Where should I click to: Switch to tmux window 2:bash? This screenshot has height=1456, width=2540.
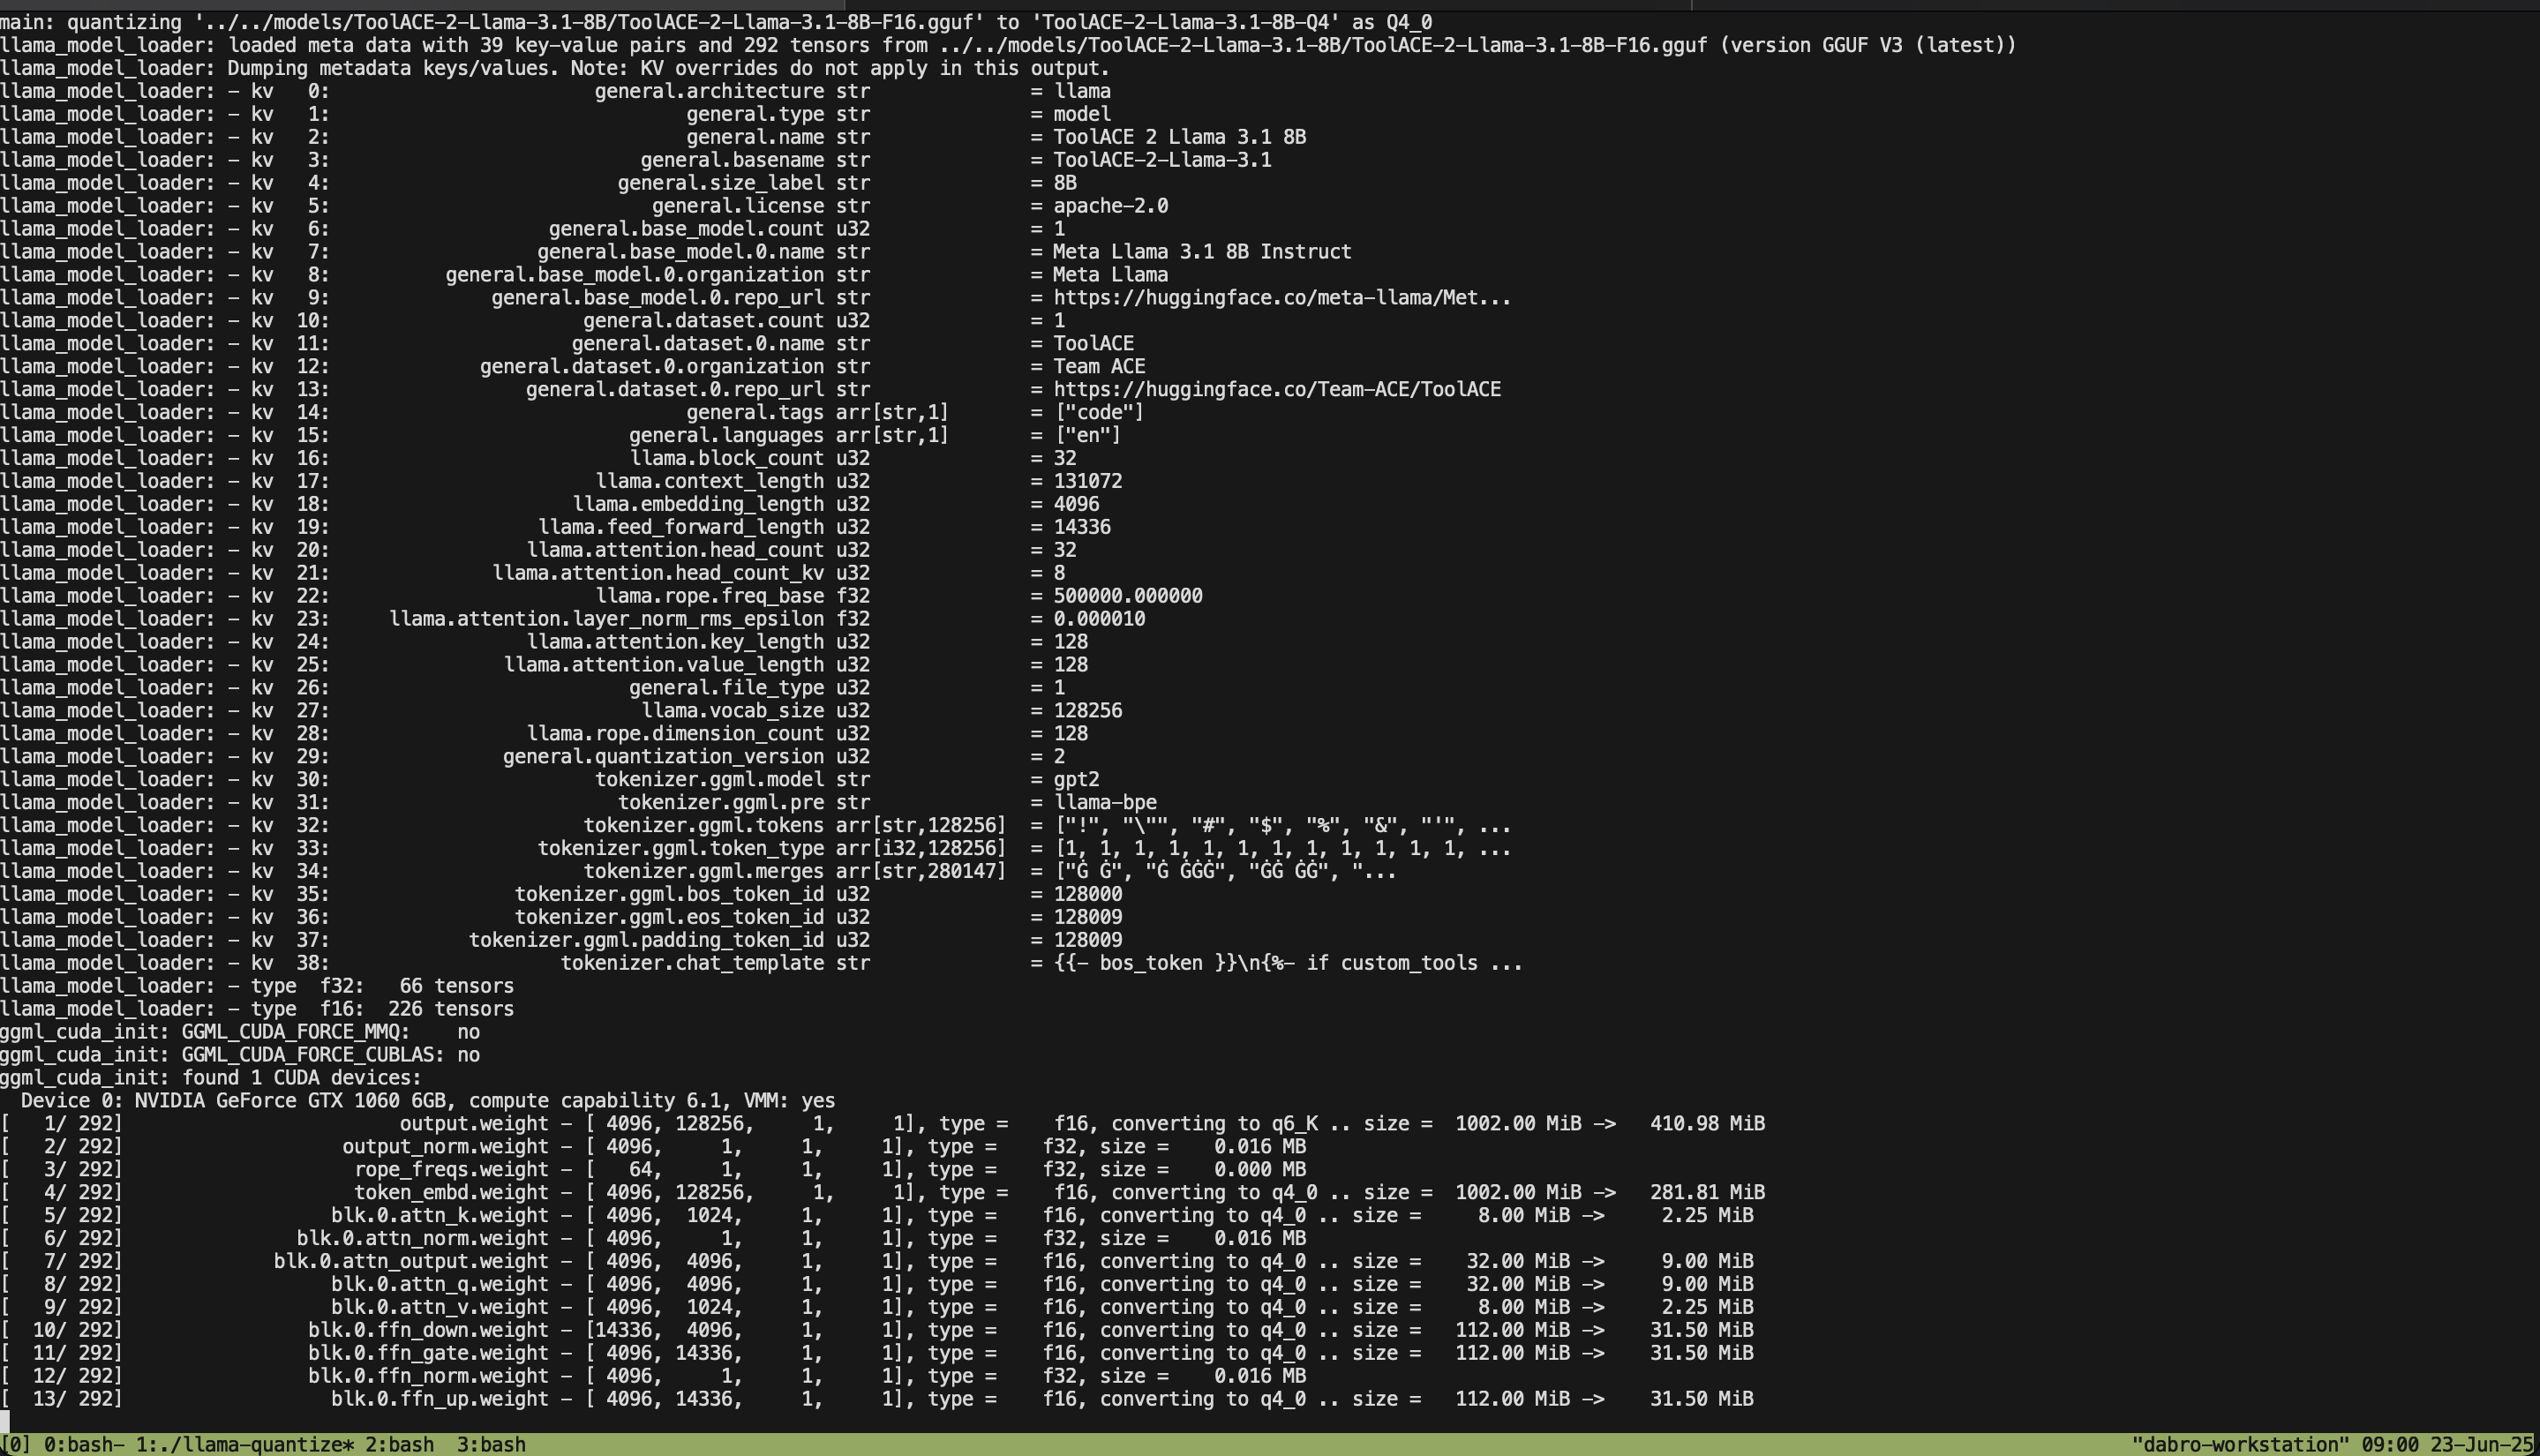[x=399, y=1444]
